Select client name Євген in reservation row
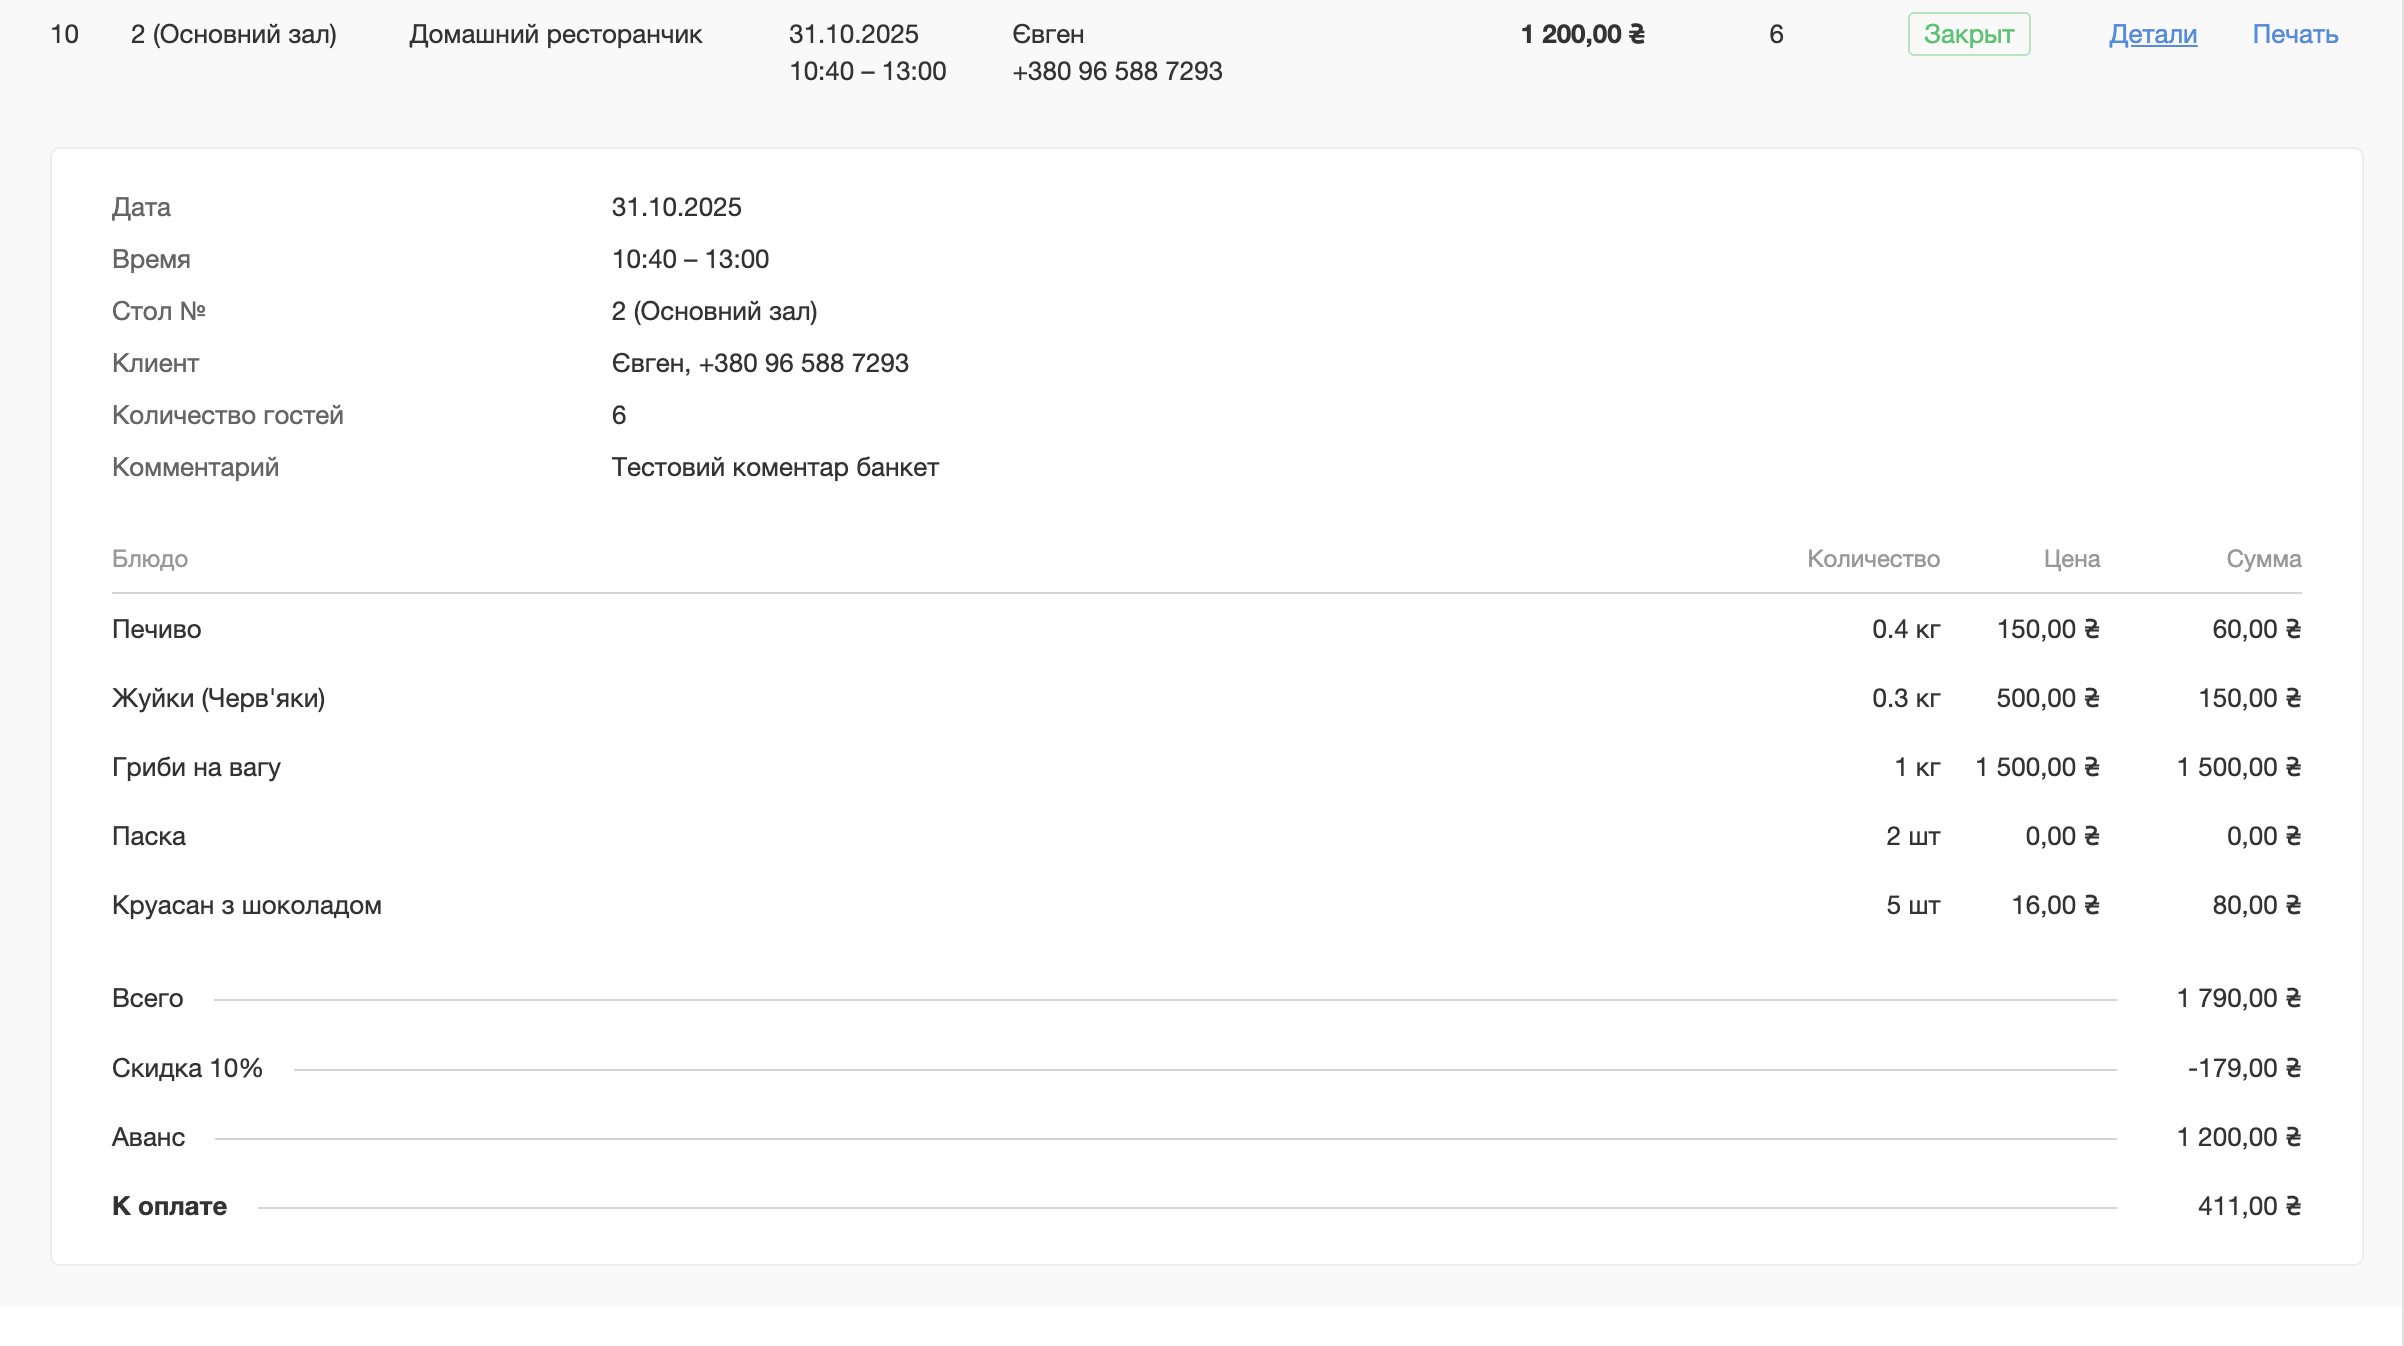The width and height of the screenshot is (2404, 1346). pyautogui.click(x=1047, y=34)
